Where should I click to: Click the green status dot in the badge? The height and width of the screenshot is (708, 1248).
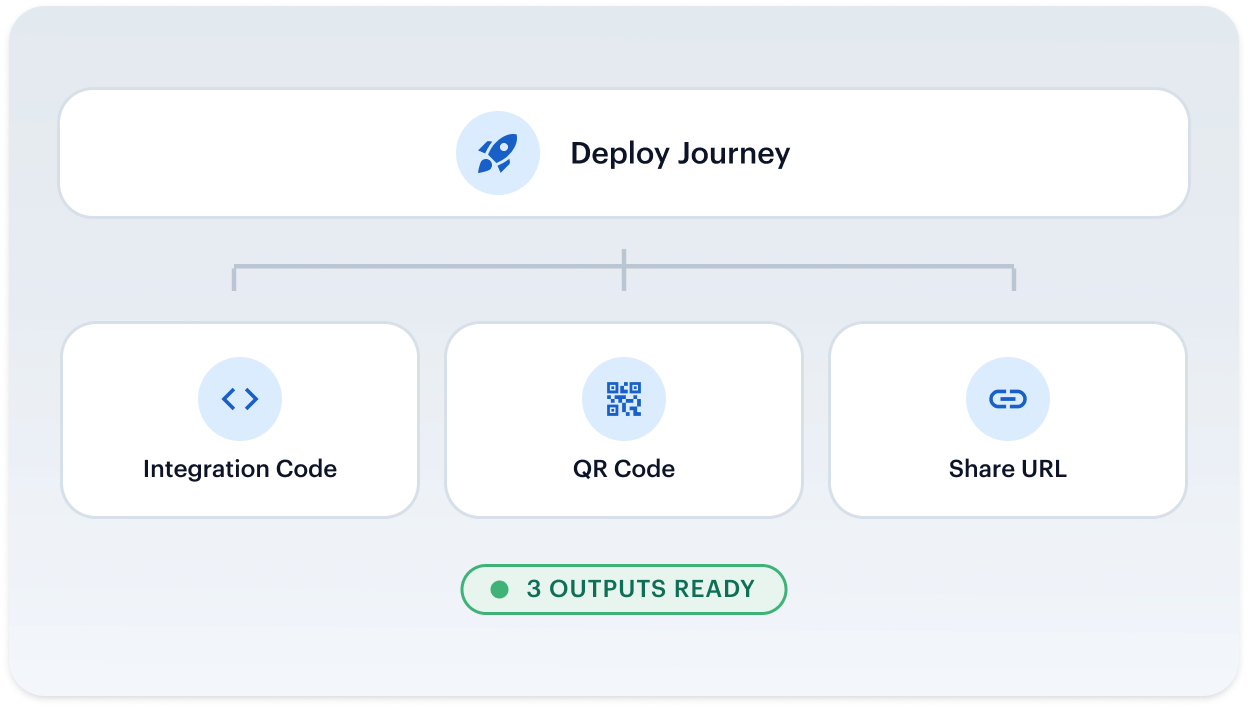pyautogui.click(x=500, y=589)
